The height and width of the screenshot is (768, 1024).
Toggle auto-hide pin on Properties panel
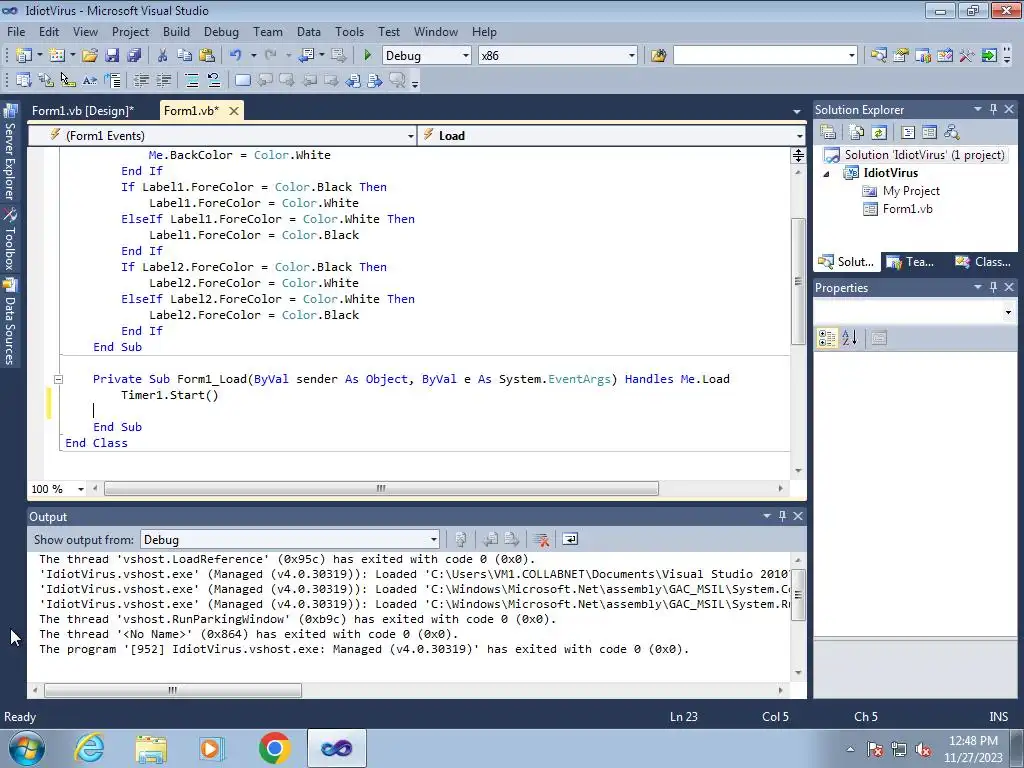993,287
